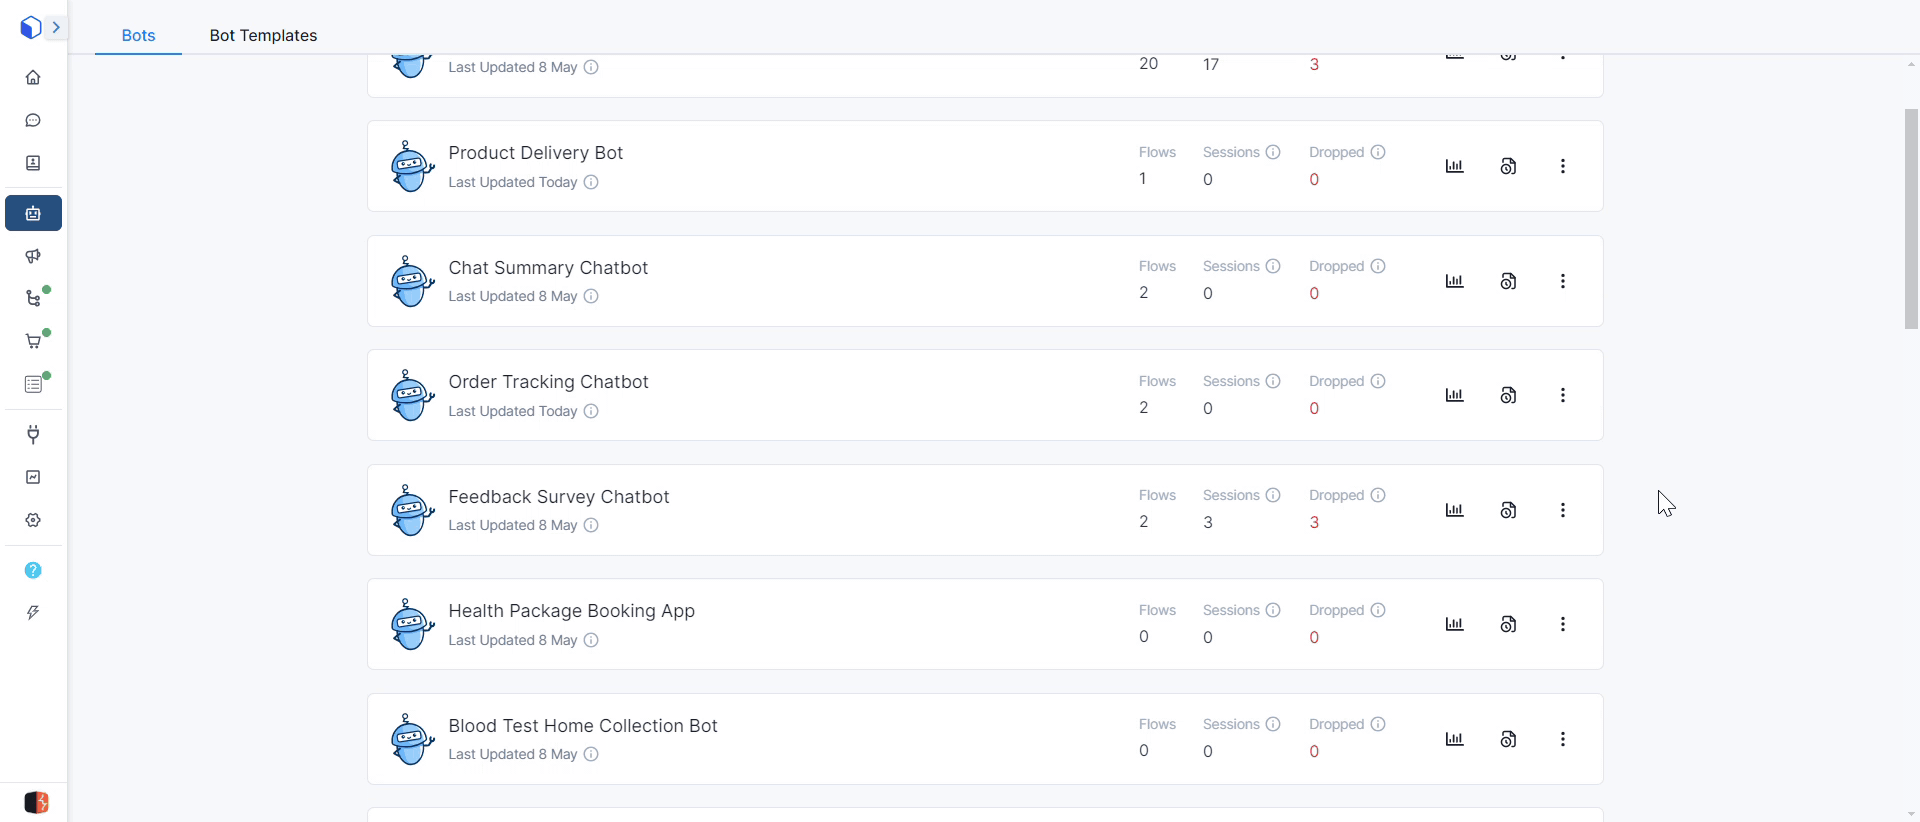The width and height of the screenshot is (1920, 822).
Task: Select the Bots tab
Action: tap(138, 35)
